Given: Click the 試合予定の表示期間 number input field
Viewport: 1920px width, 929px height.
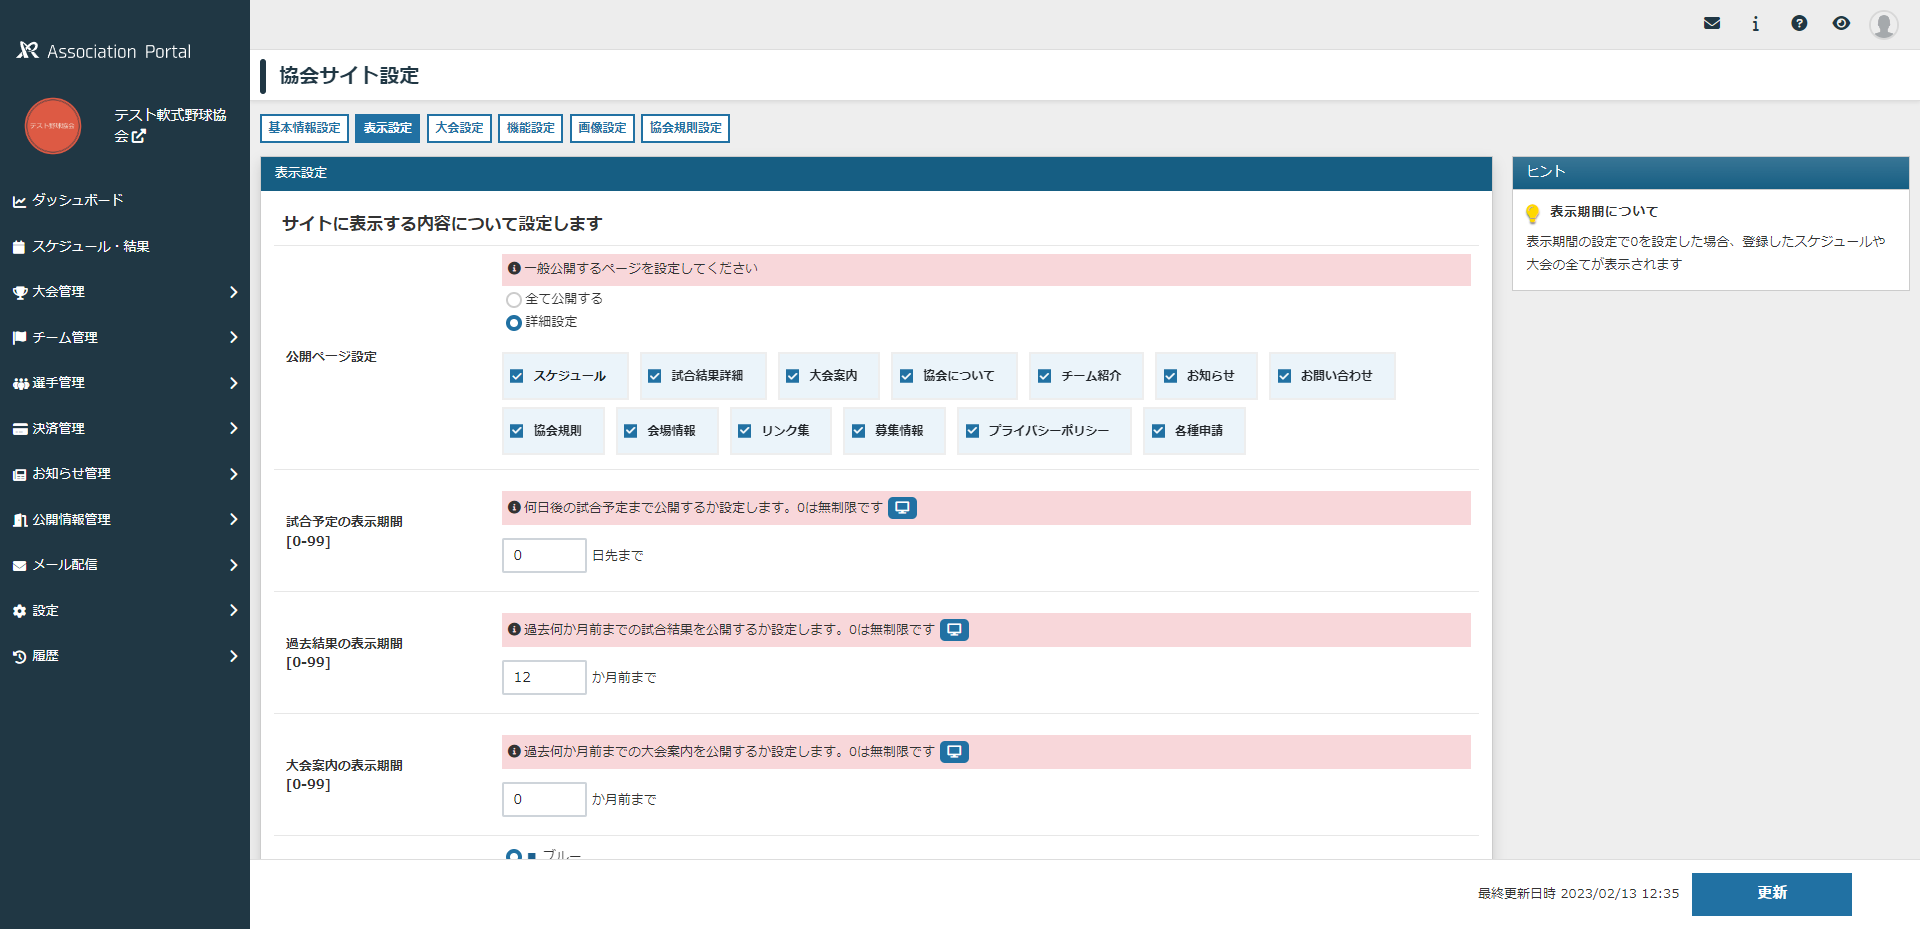Looking at the screenshot, I should (x=543, y=555).
